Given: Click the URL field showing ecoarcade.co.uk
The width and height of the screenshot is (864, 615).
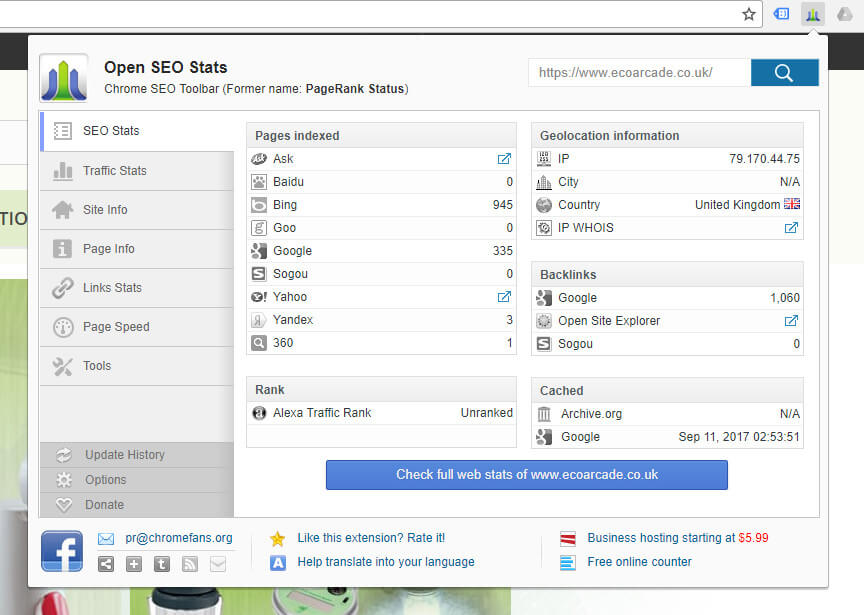Looking at the screenshot, I should tap(639, 73).
